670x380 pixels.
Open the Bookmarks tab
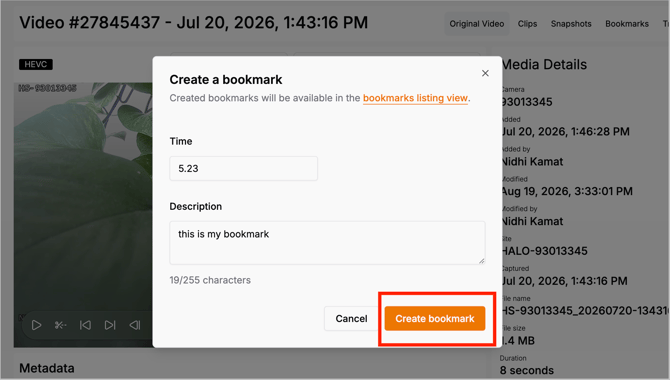[627, 24]
